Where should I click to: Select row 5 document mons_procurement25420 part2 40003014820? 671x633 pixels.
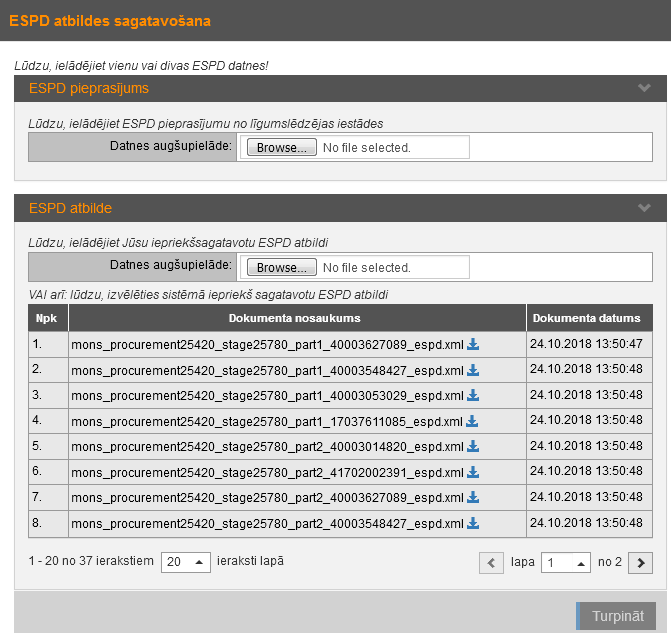(x=266, y=447)
